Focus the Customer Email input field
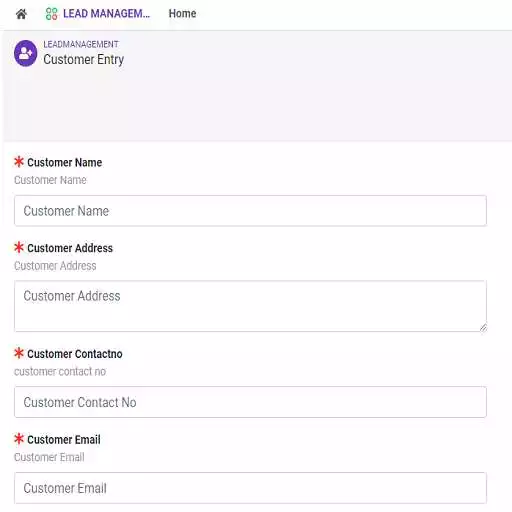 coord(250,488)
